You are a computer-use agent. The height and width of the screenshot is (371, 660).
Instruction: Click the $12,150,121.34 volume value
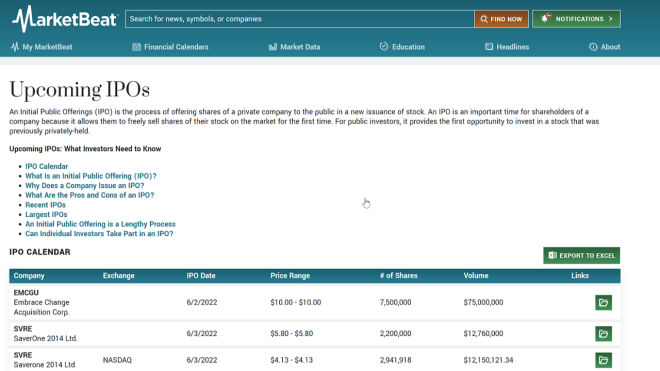coord(488,360)
